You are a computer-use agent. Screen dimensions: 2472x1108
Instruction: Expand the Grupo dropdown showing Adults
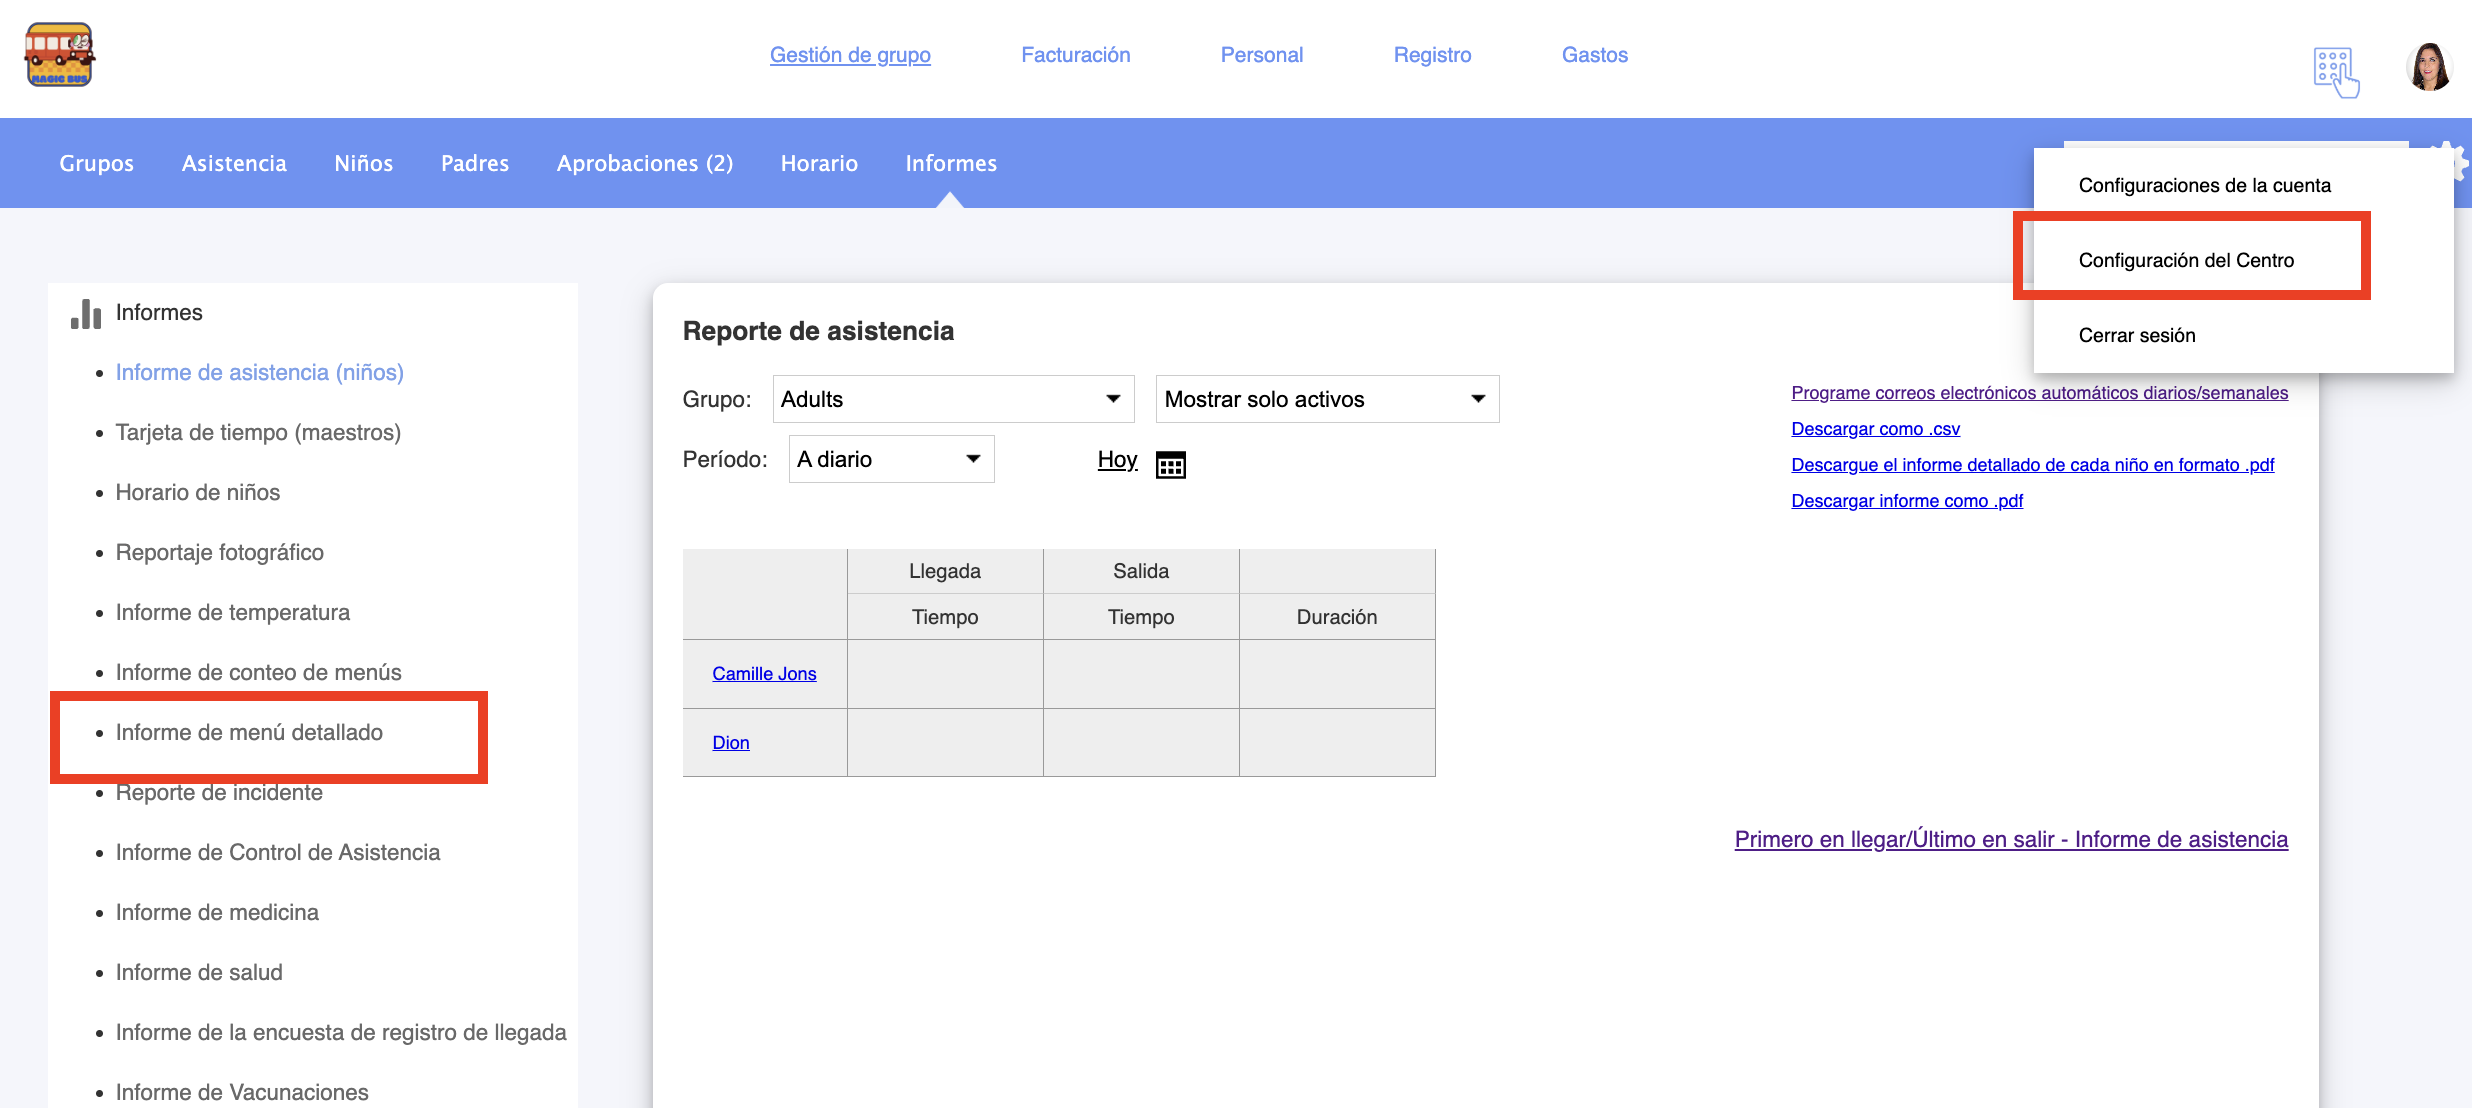click(x=952, y=399)
